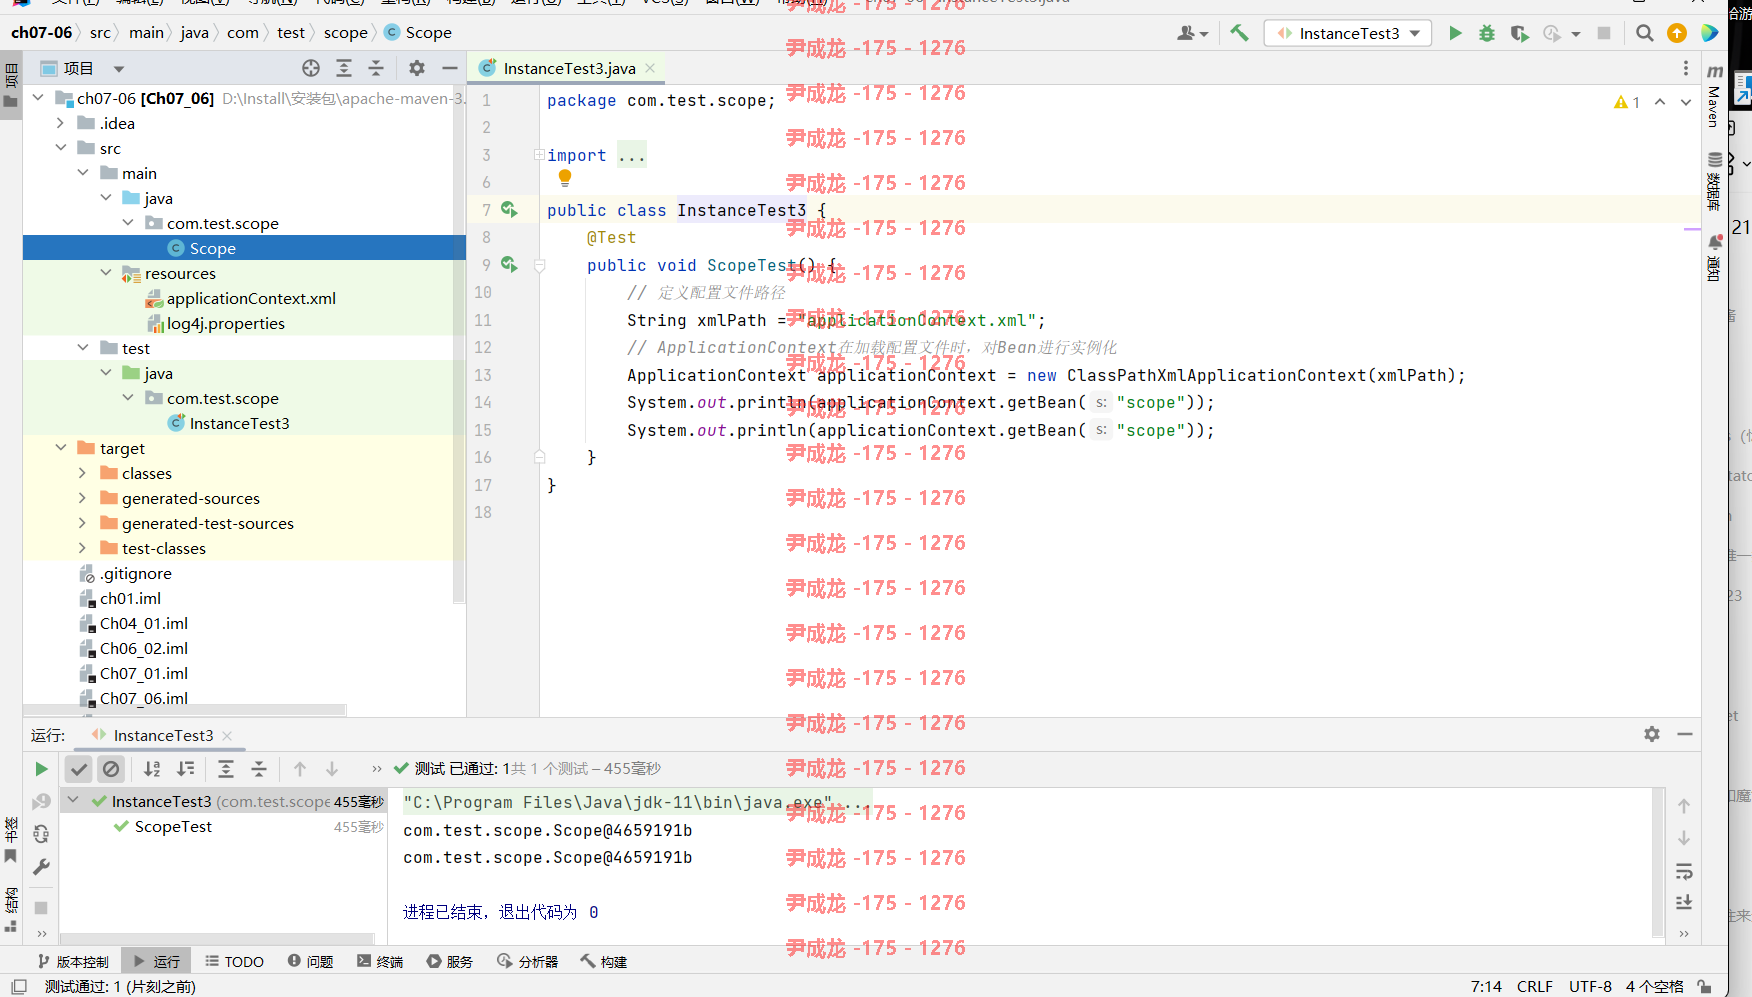Expand the .idea folder
This screenshot has width=1752, height=997.
point(60,123)
